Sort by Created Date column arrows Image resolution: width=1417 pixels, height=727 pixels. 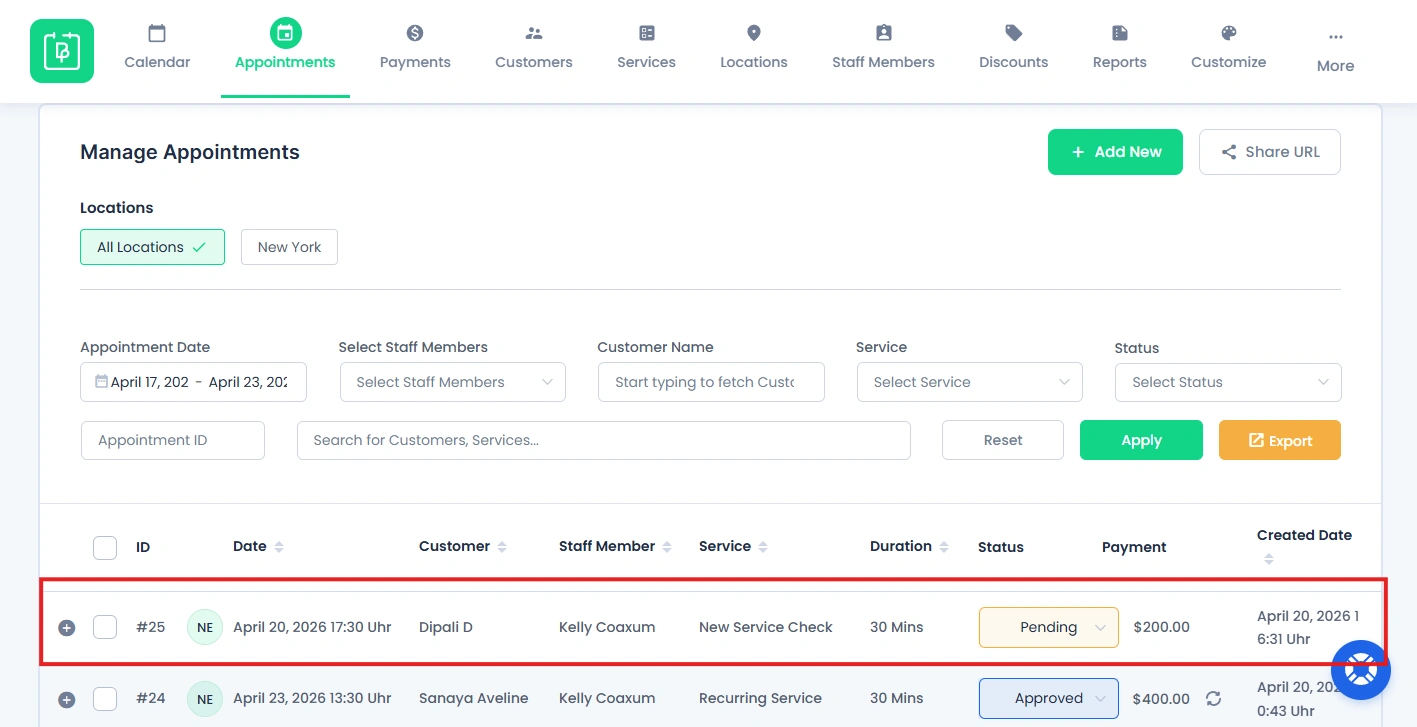coord(1269,559)
